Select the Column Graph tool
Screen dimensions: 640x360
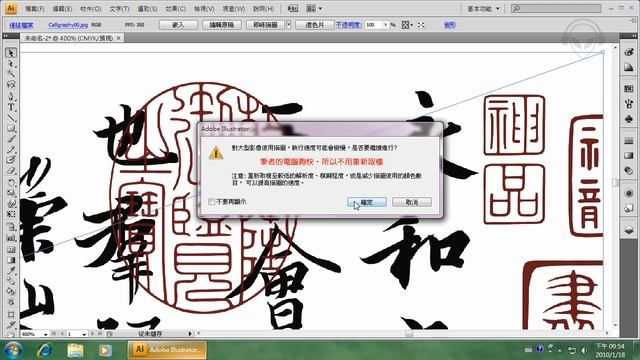[11, 238]
